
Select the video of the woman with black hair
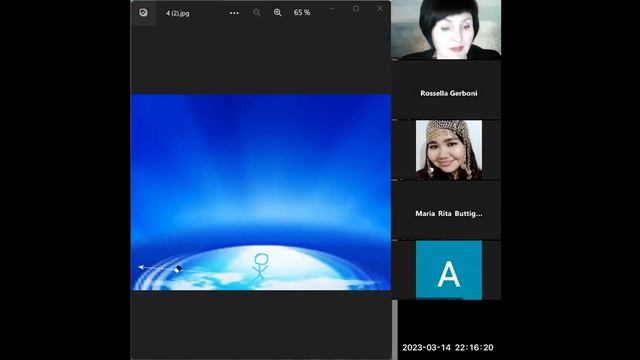coord(446,29)
